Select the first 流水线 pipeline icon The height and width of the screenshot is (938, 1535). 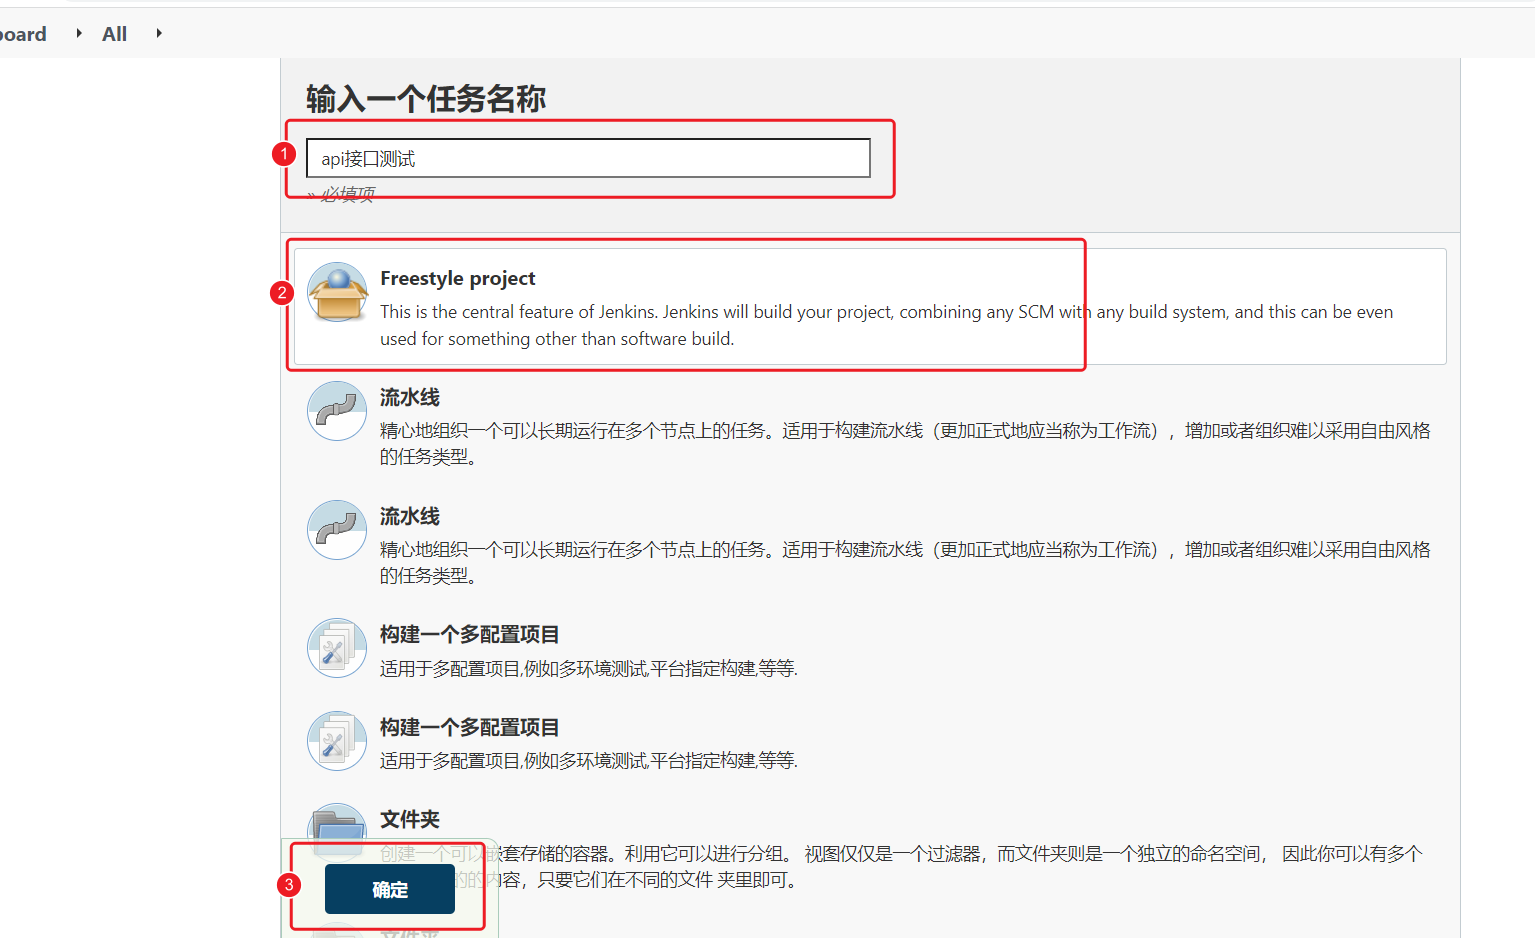click(337, 411)
